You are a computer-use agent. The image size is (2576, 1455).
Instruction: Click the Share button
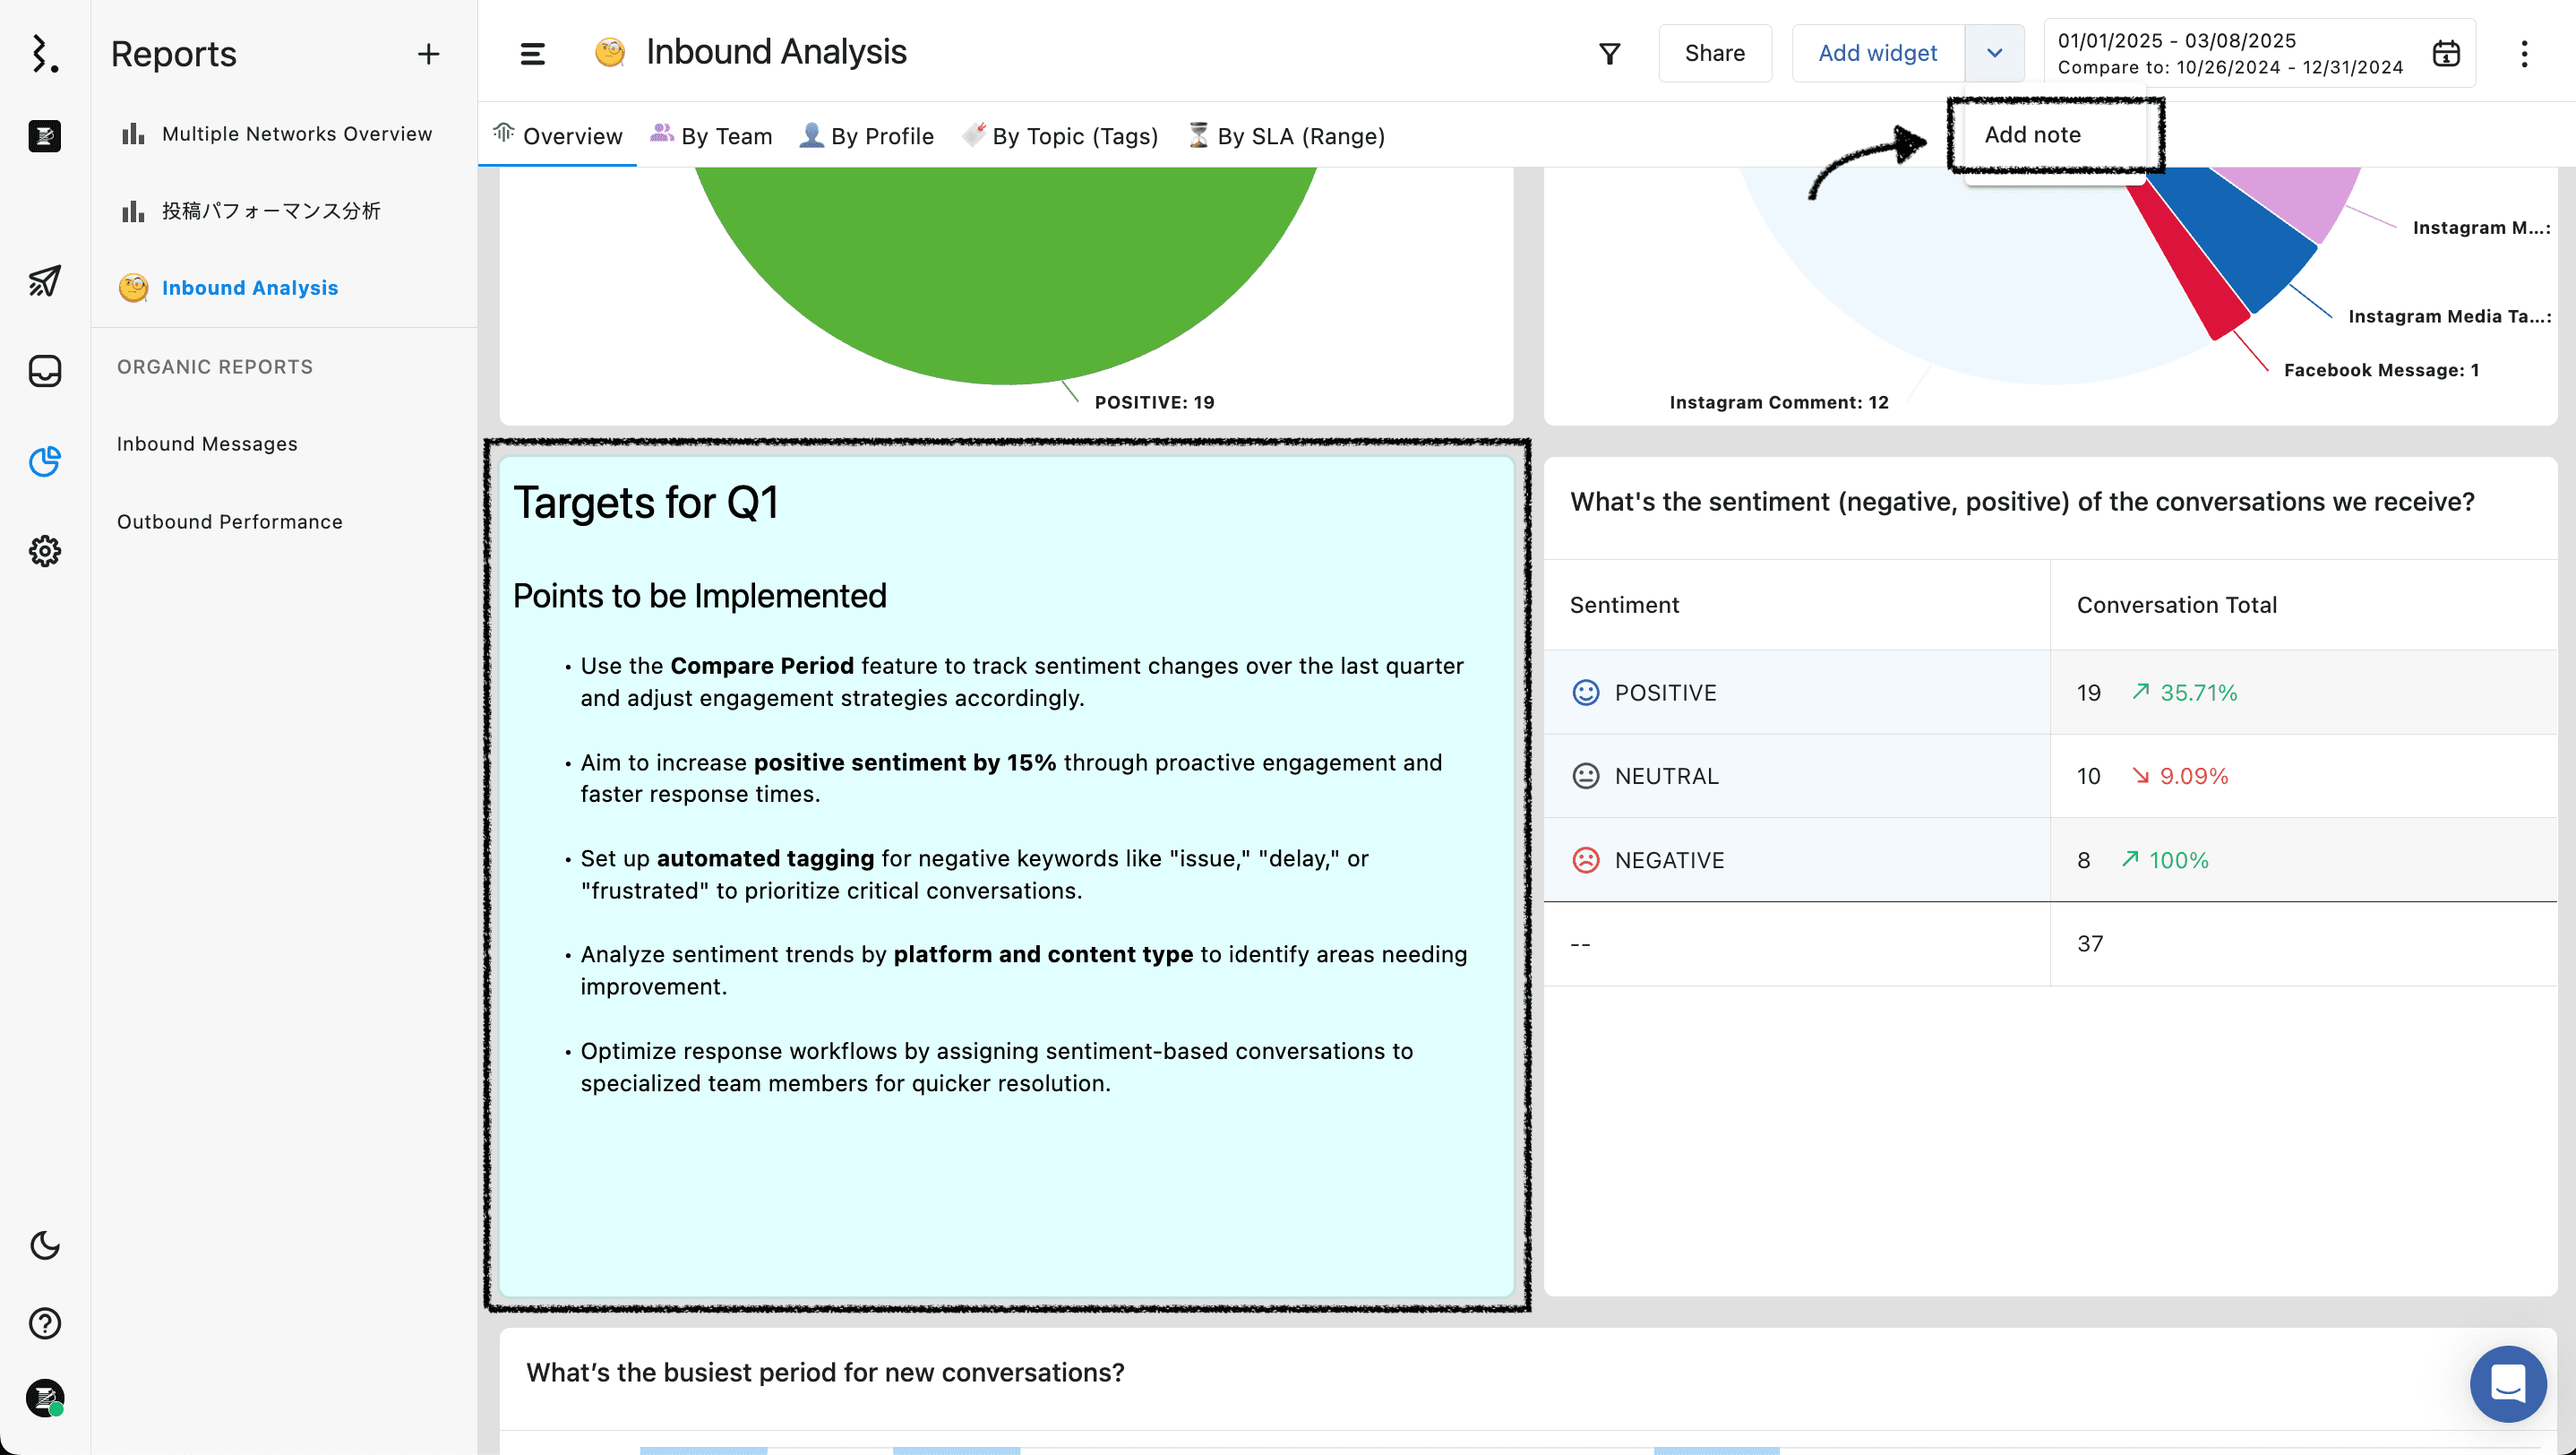1714,53
